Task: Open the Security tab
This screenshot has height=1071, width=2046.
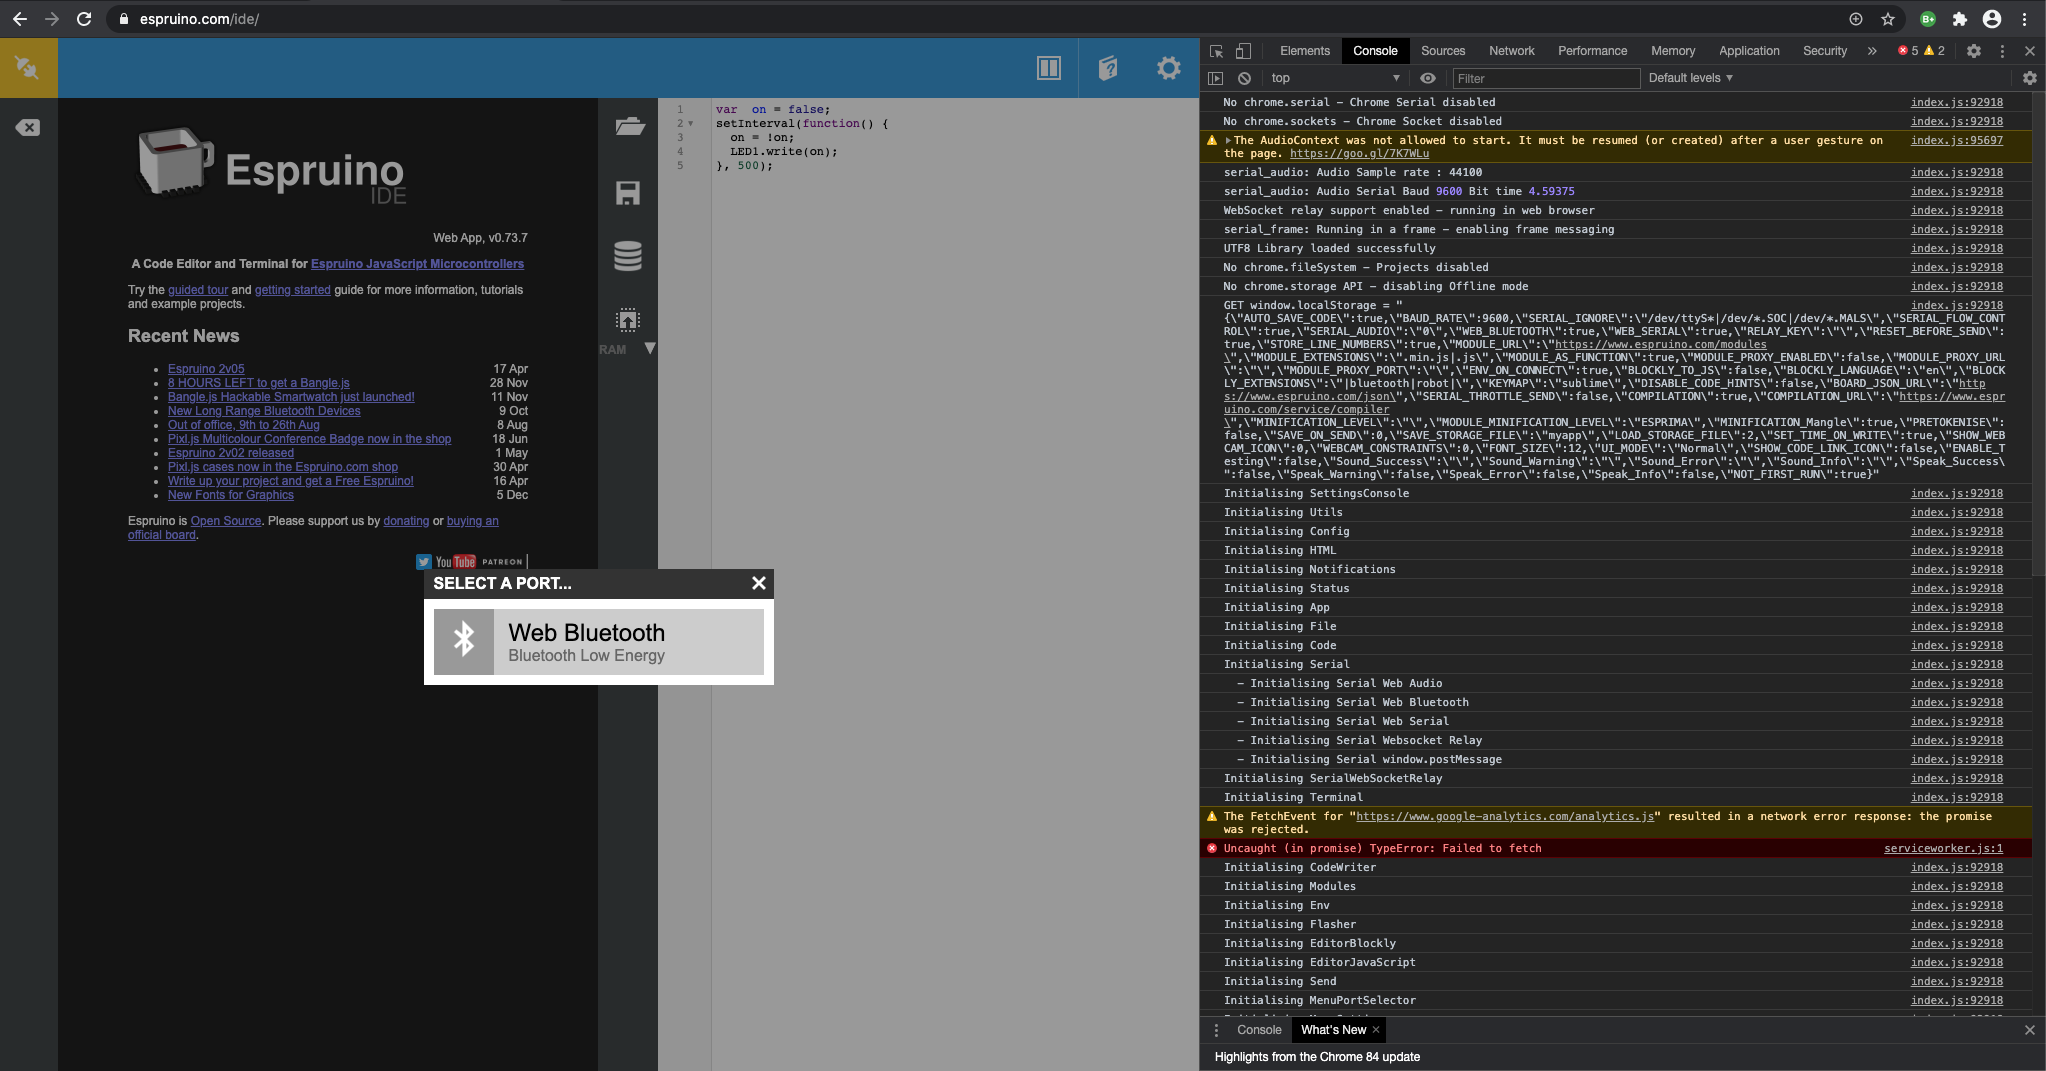Action: tap(1825, 51)
